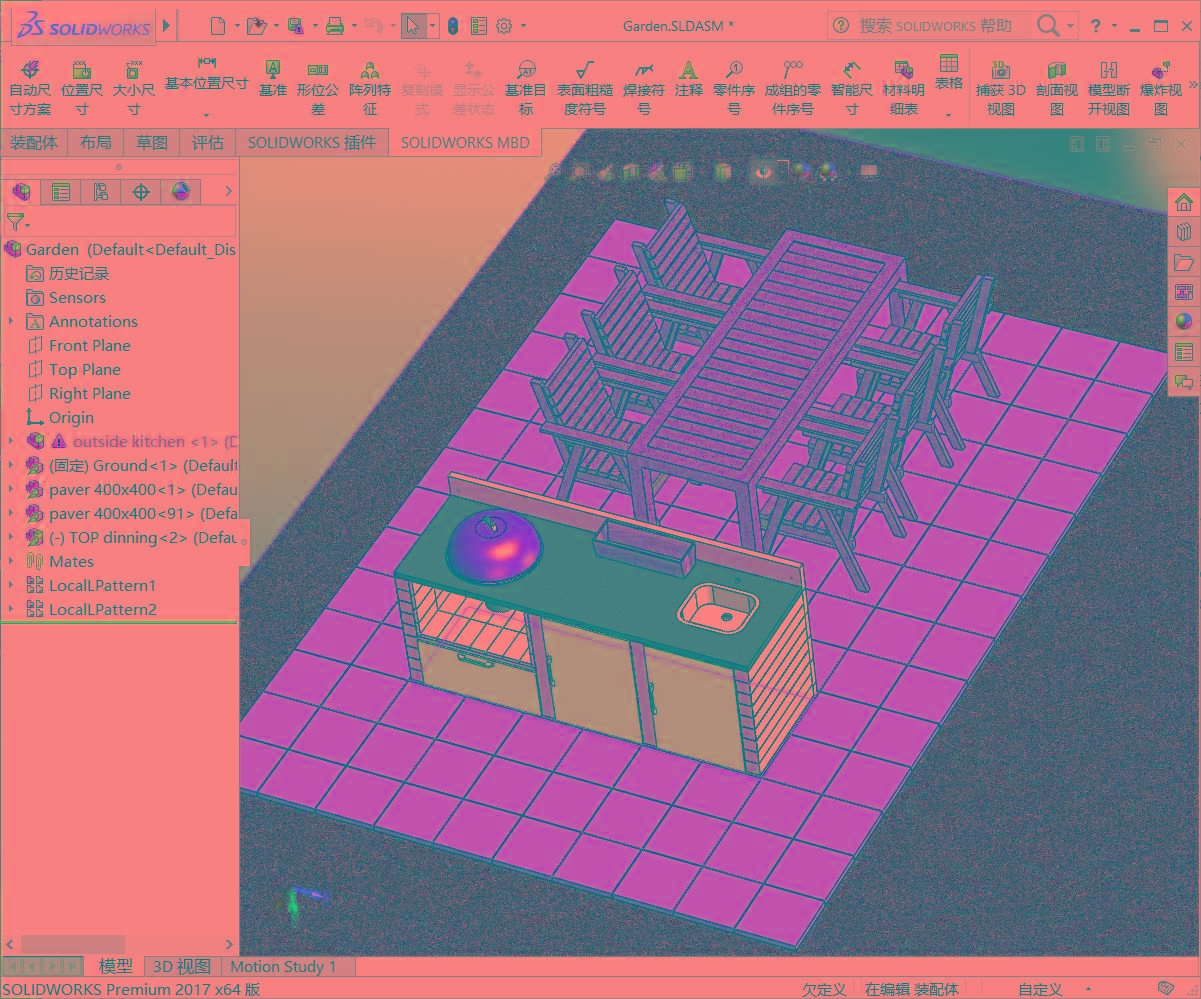Image resolution: width=1201 pixels, height=999 pixels.
Task: Click the Stacked Balloon (成组的零件序号) tool
Action: tap(792, 88)
